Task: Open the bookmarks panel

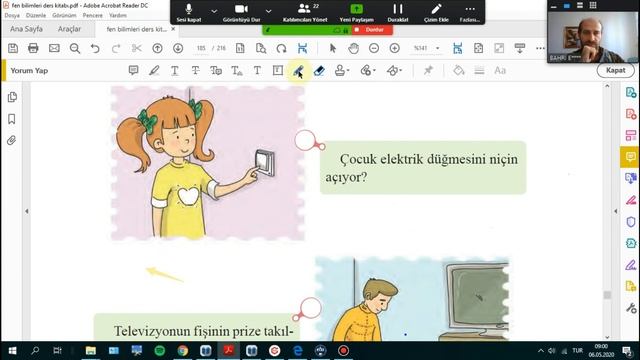Action: click(12, 119)
